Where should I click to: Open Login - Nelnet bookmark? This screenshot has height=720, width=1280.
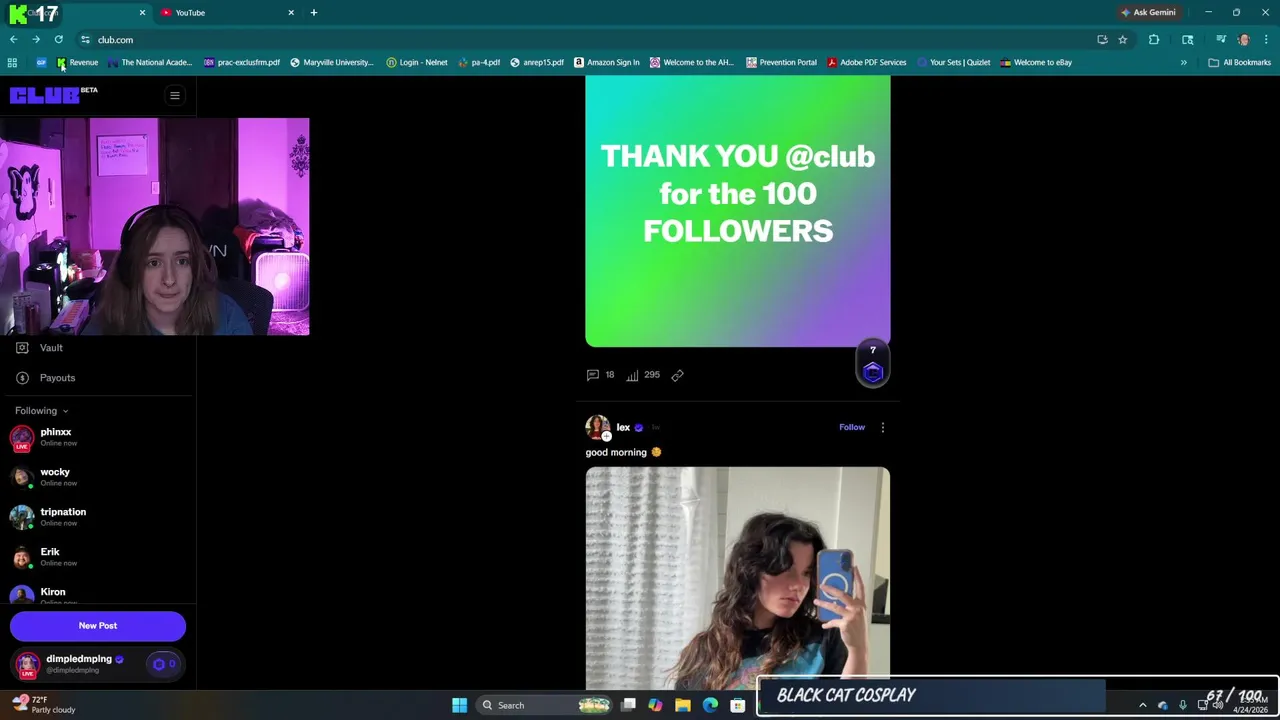[x=417, y=63]
